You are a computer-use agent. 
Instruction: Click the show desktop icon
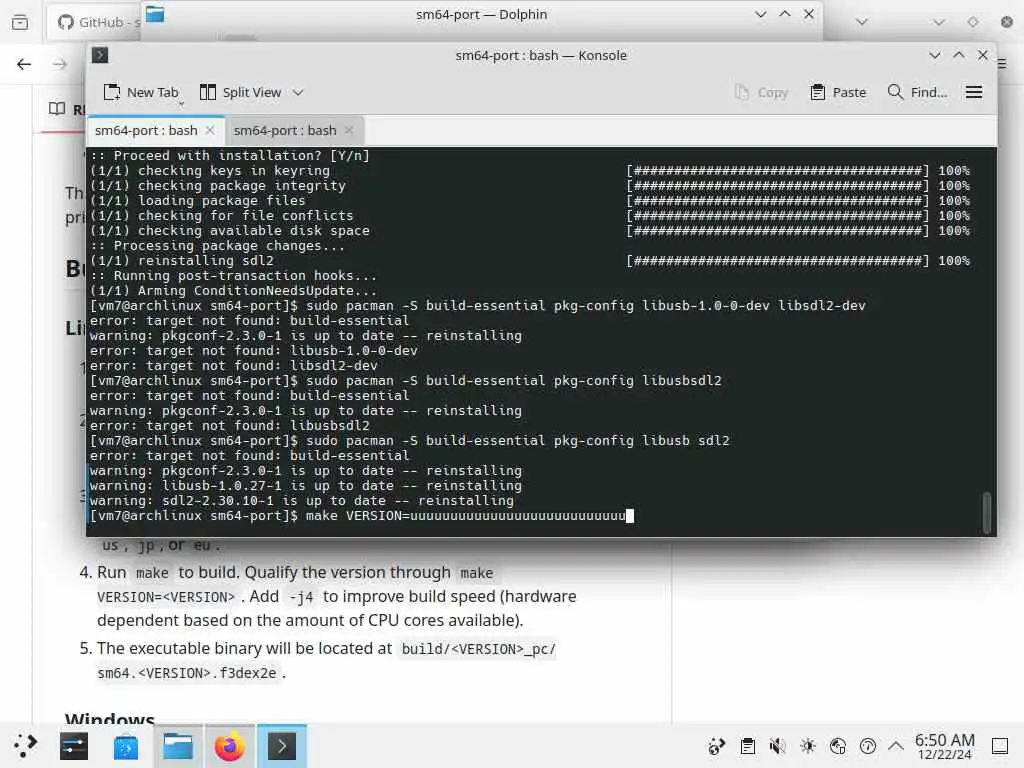click(x=999, y=746)
